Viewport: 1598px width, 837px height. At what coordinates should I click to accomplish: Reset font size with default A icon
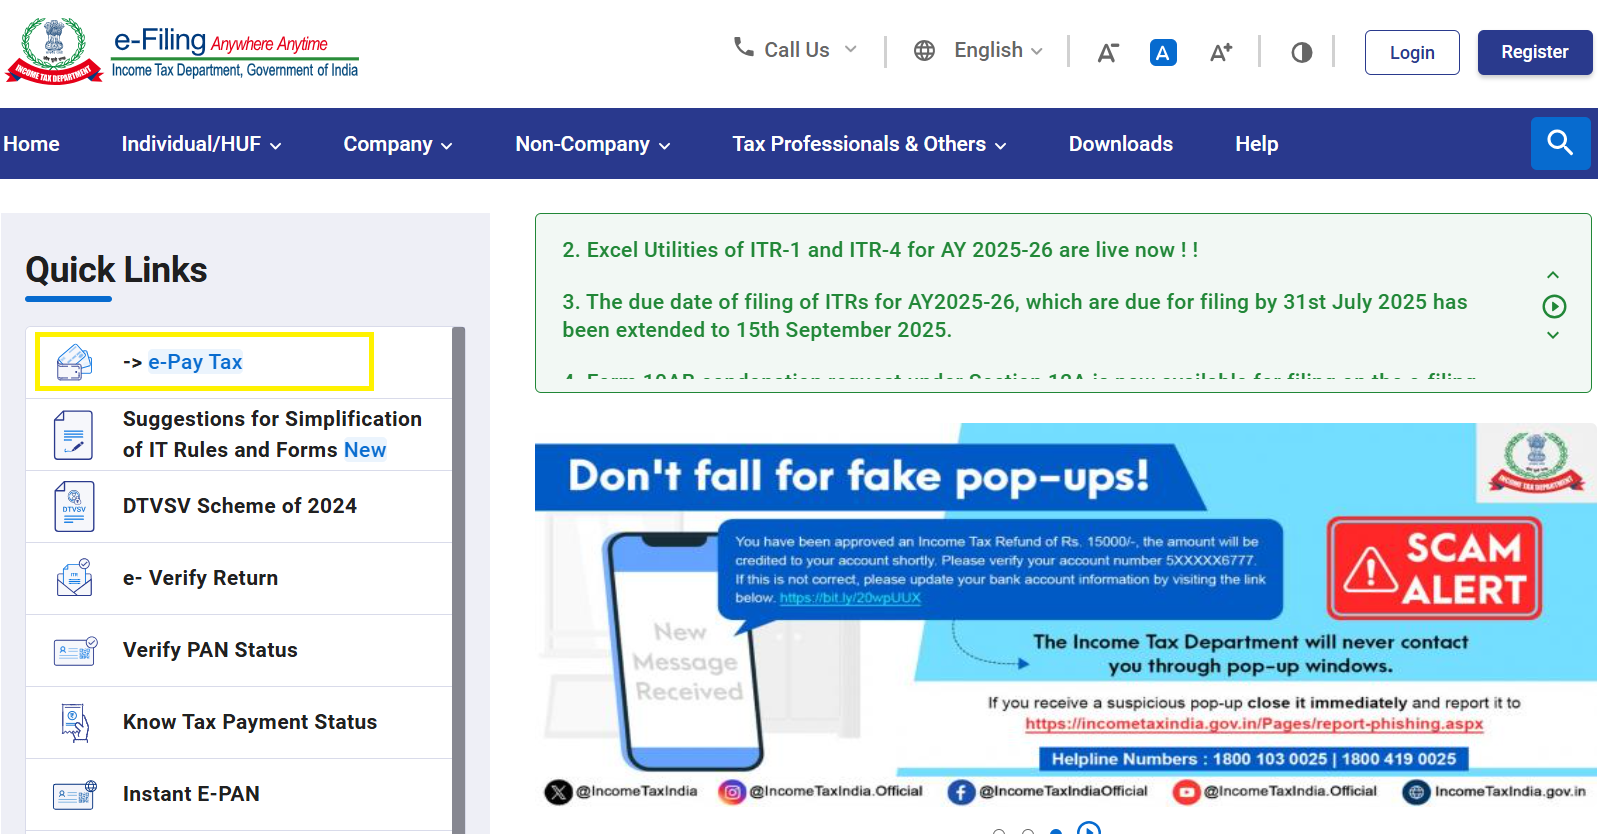(1163, 52)
